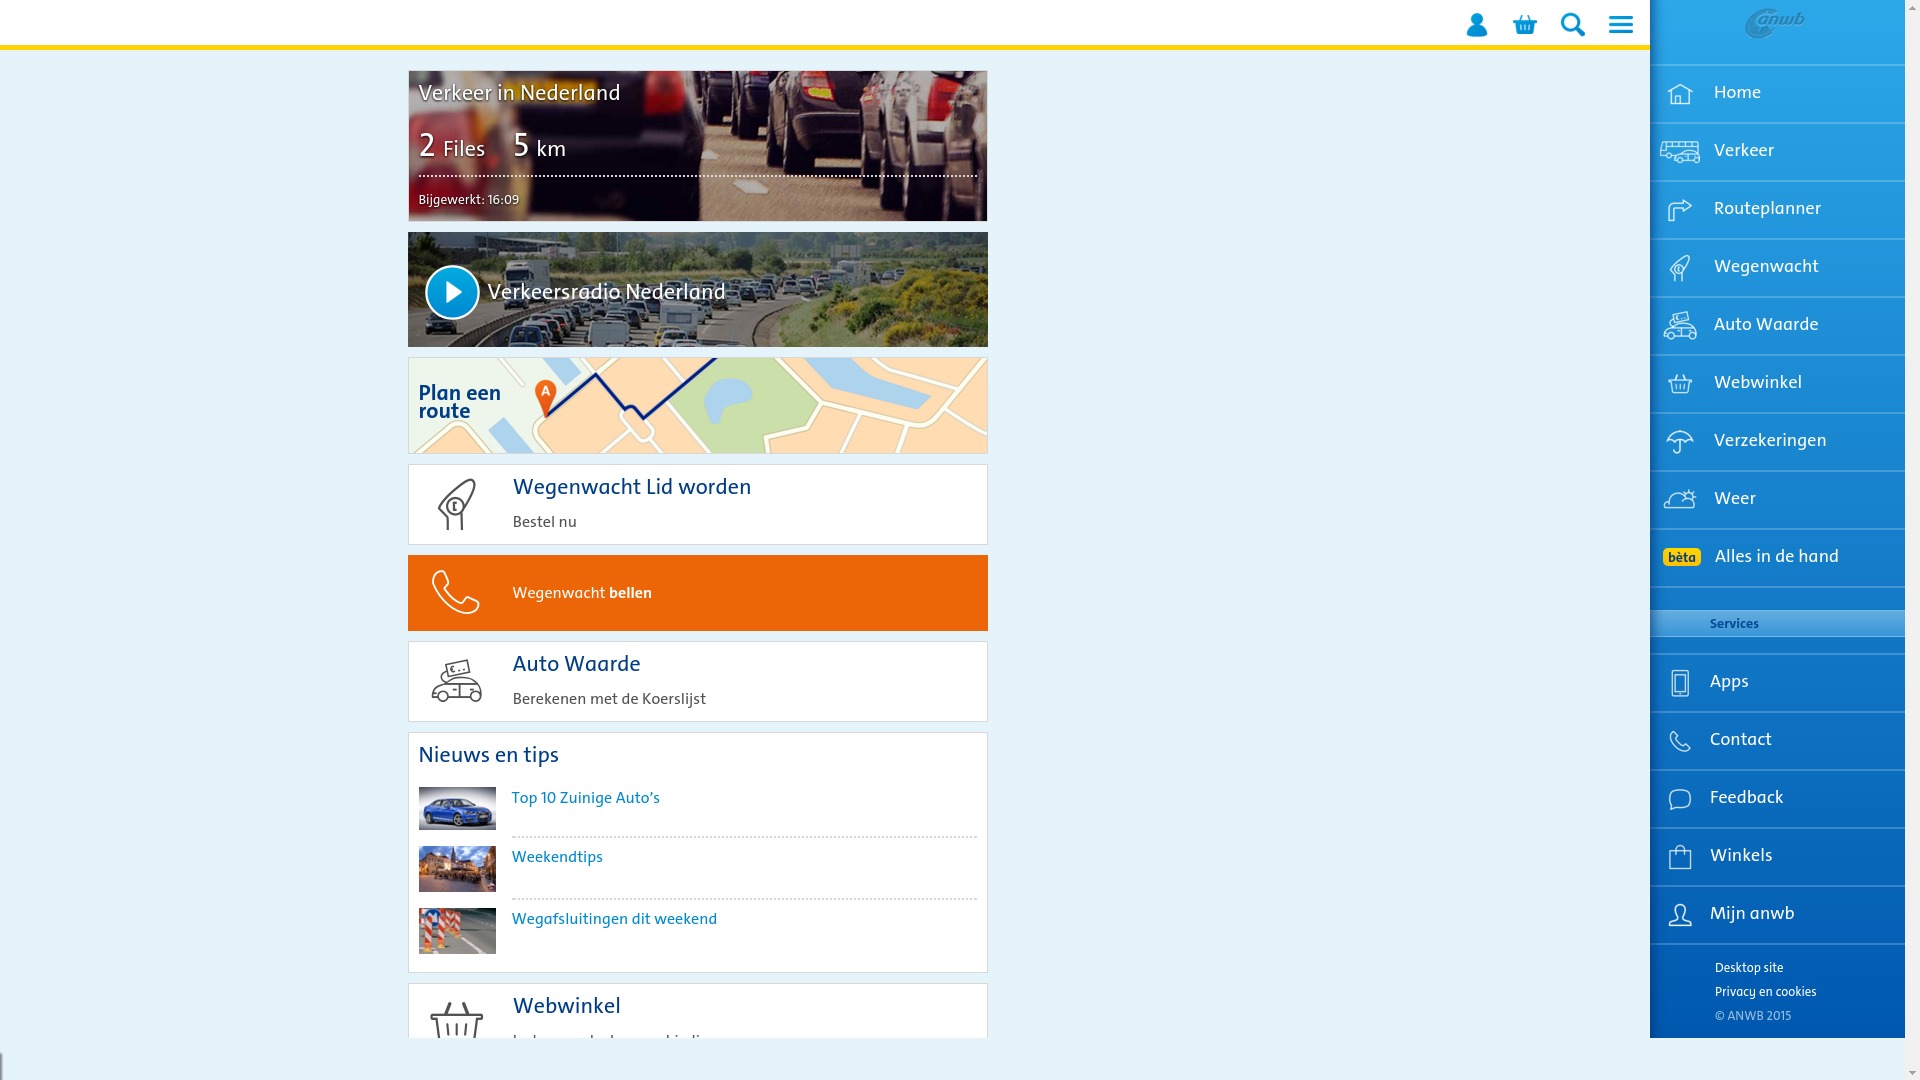
Task: Open Top 10 Zuinige Auto's article
Action: [586, 798]
